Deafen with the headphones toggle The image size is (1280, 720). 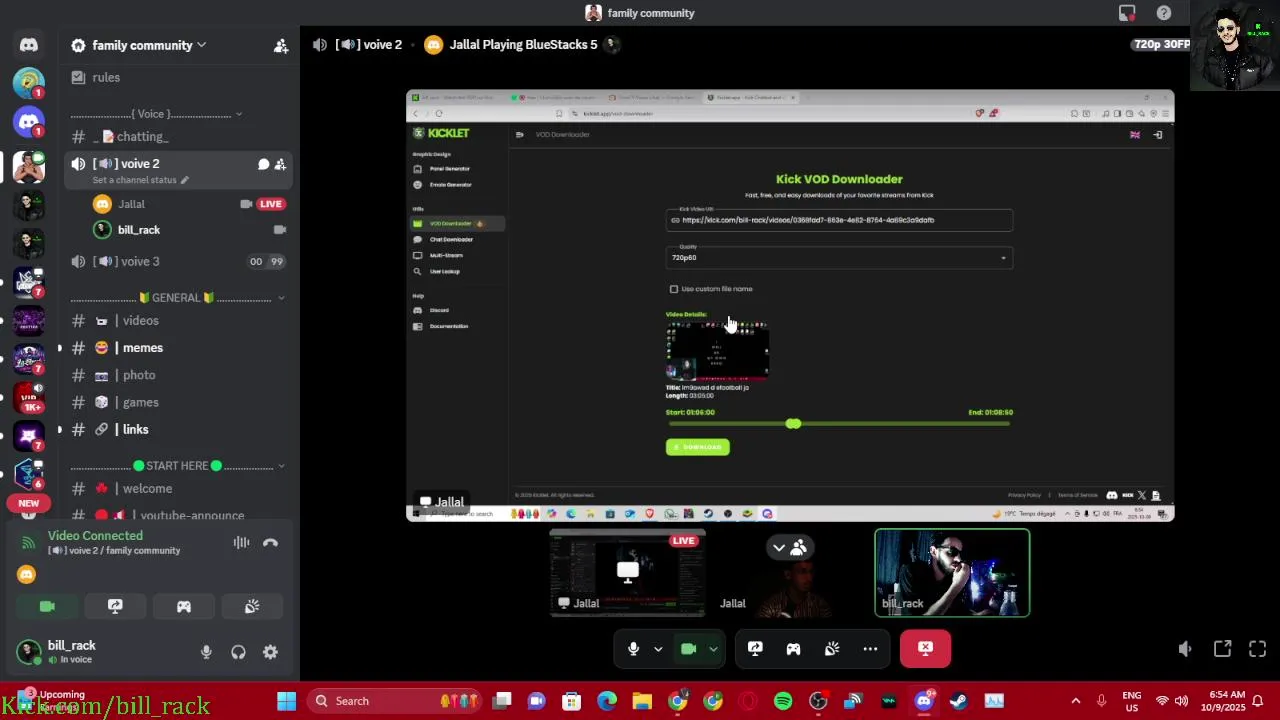click(x=238, y=652)
